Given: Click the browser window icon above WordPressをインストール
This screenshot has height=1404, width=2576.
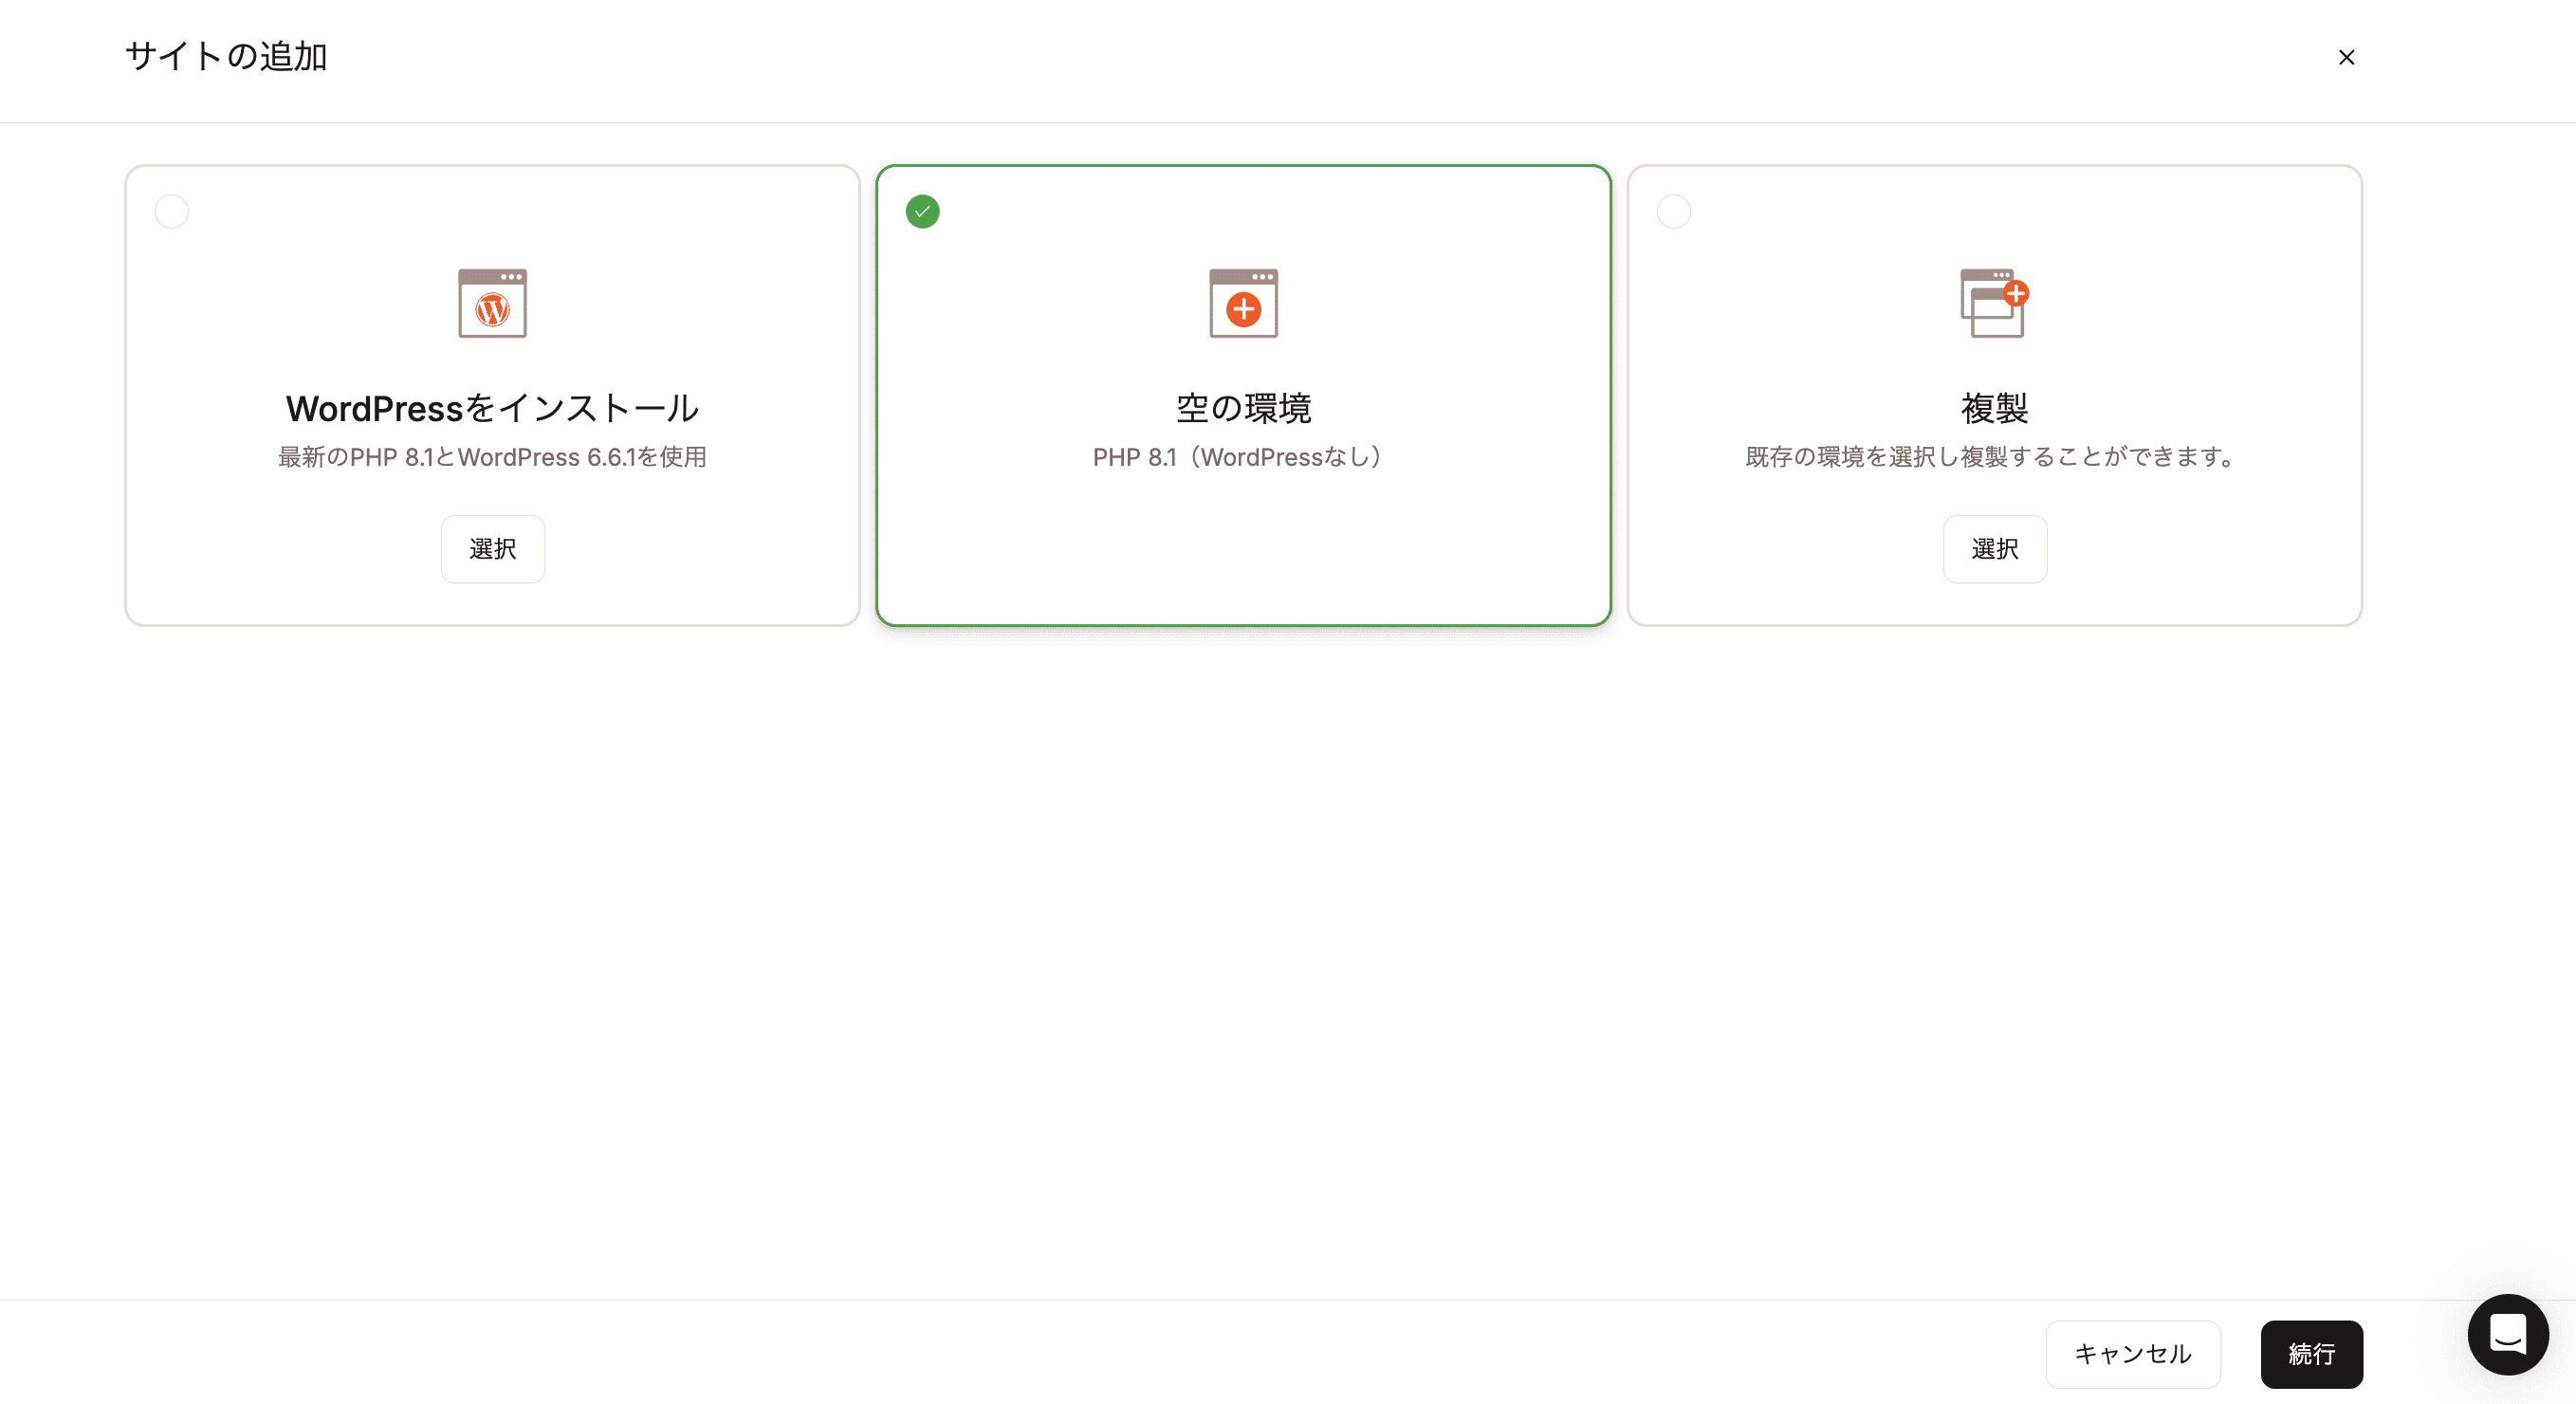Looking at the screenshot, I should (492, 303).
